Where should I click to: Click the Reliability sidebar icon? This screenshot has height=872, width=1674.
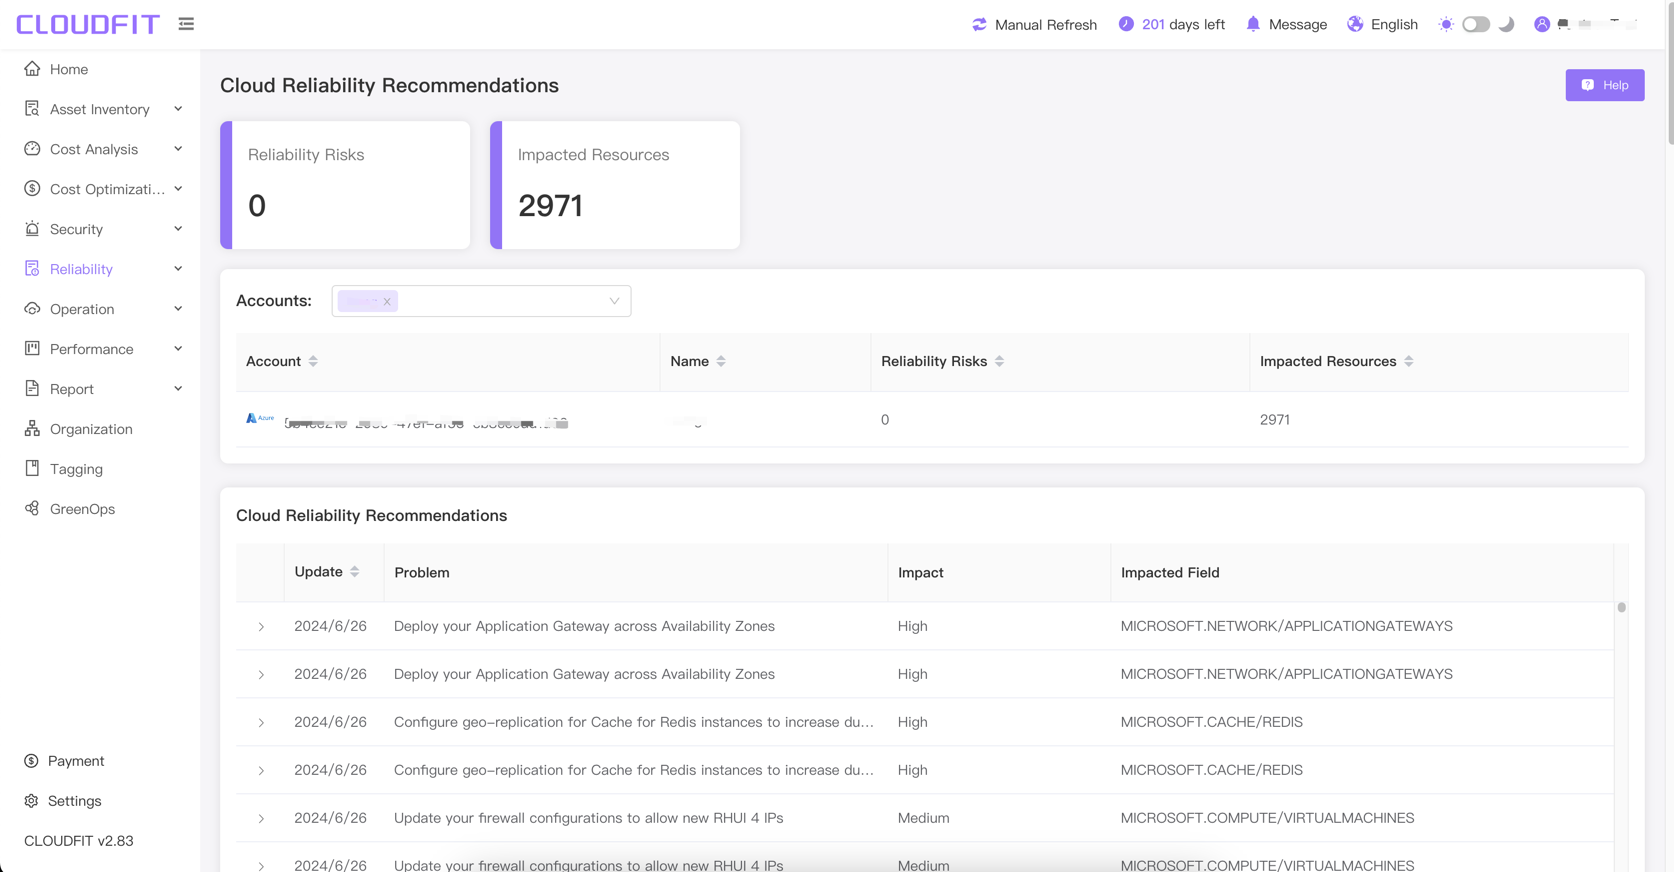[32, 269]
